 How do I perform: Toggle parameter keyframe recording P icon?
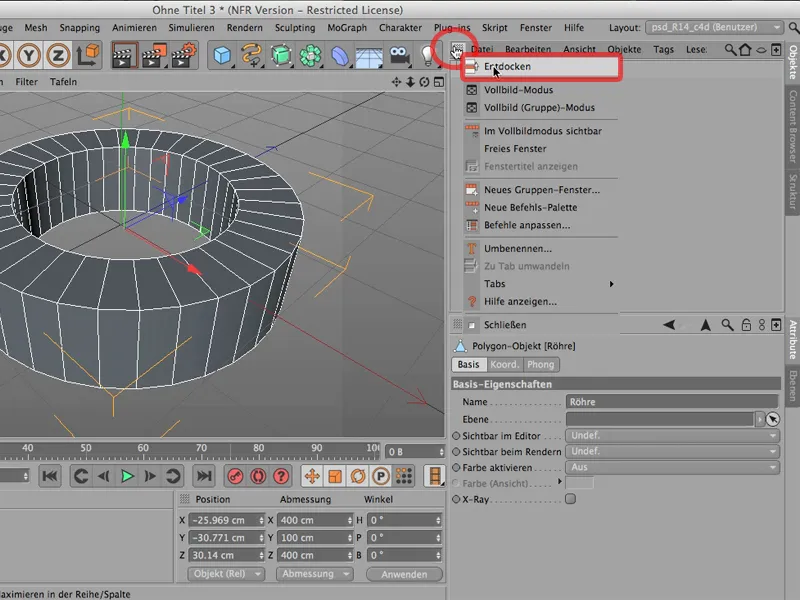tap(381, 476)
